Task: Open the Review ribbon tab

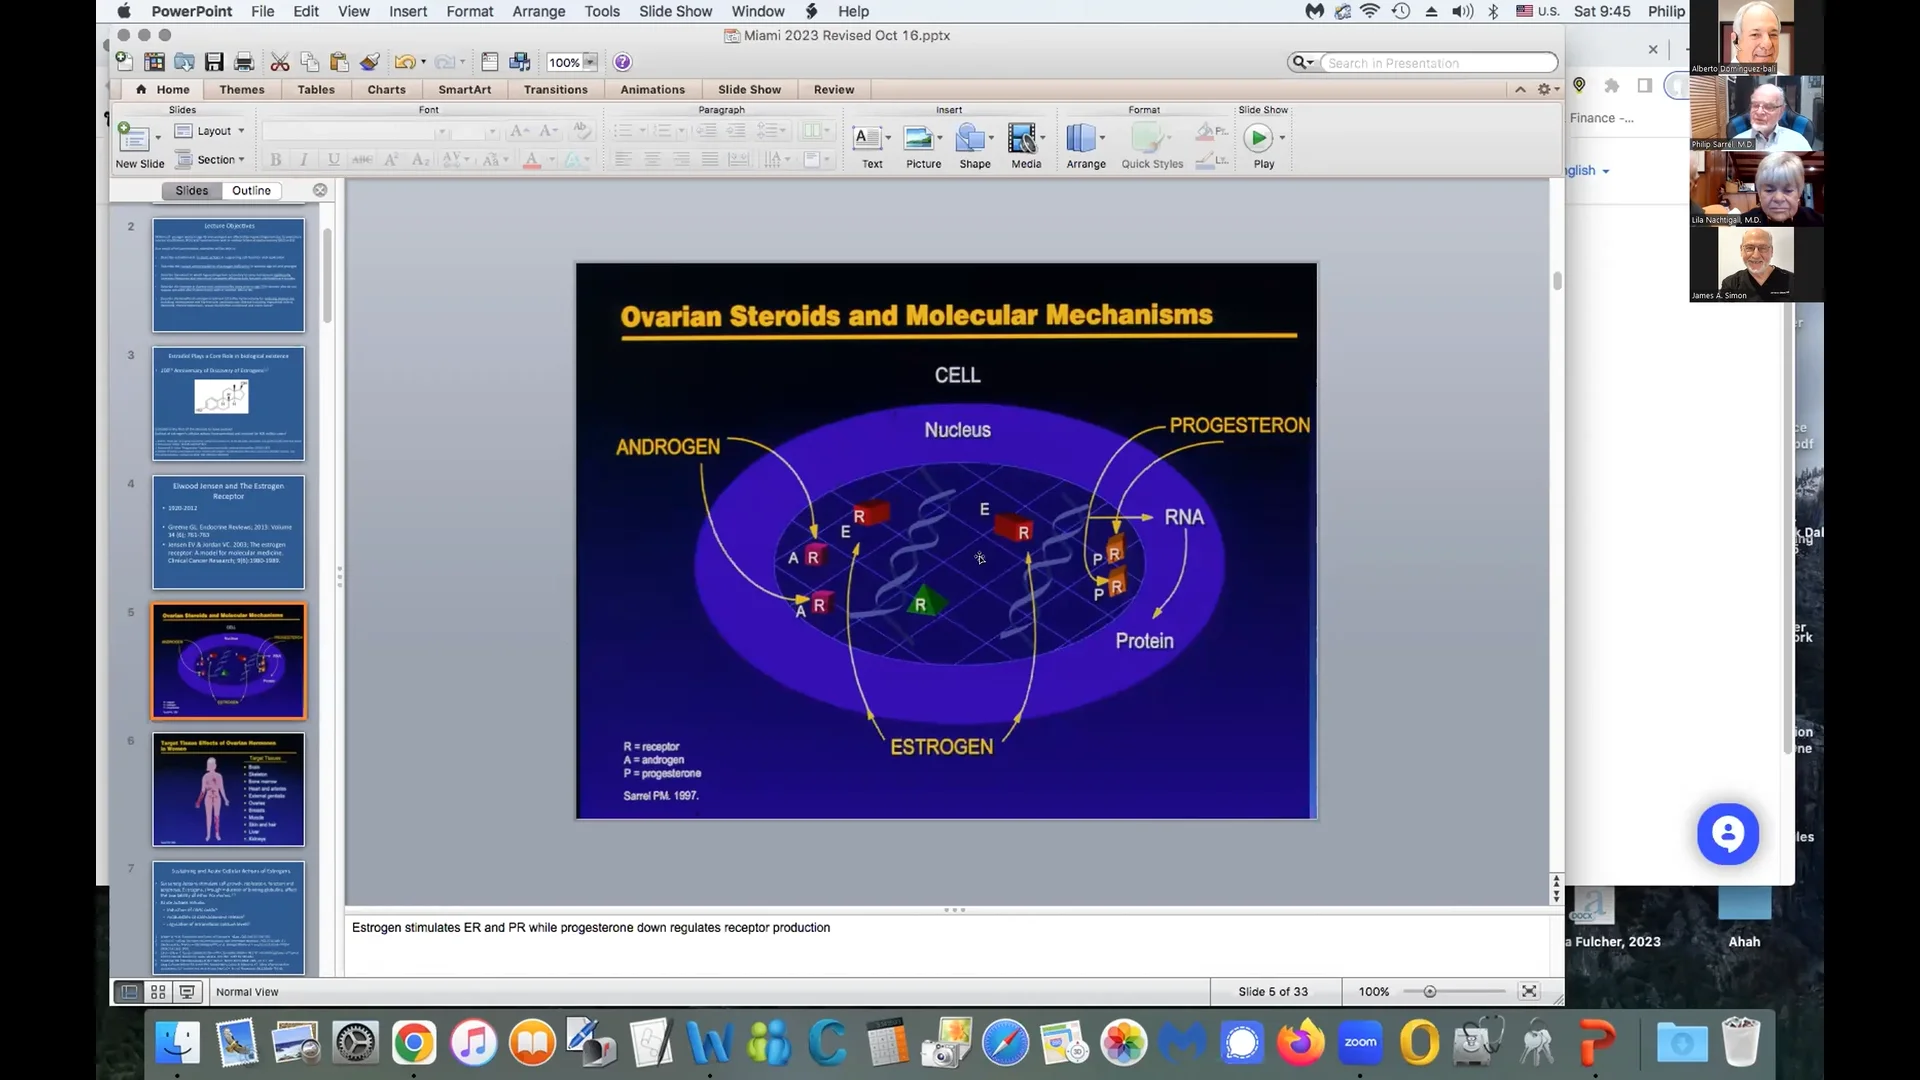Action: click(834, 89)
